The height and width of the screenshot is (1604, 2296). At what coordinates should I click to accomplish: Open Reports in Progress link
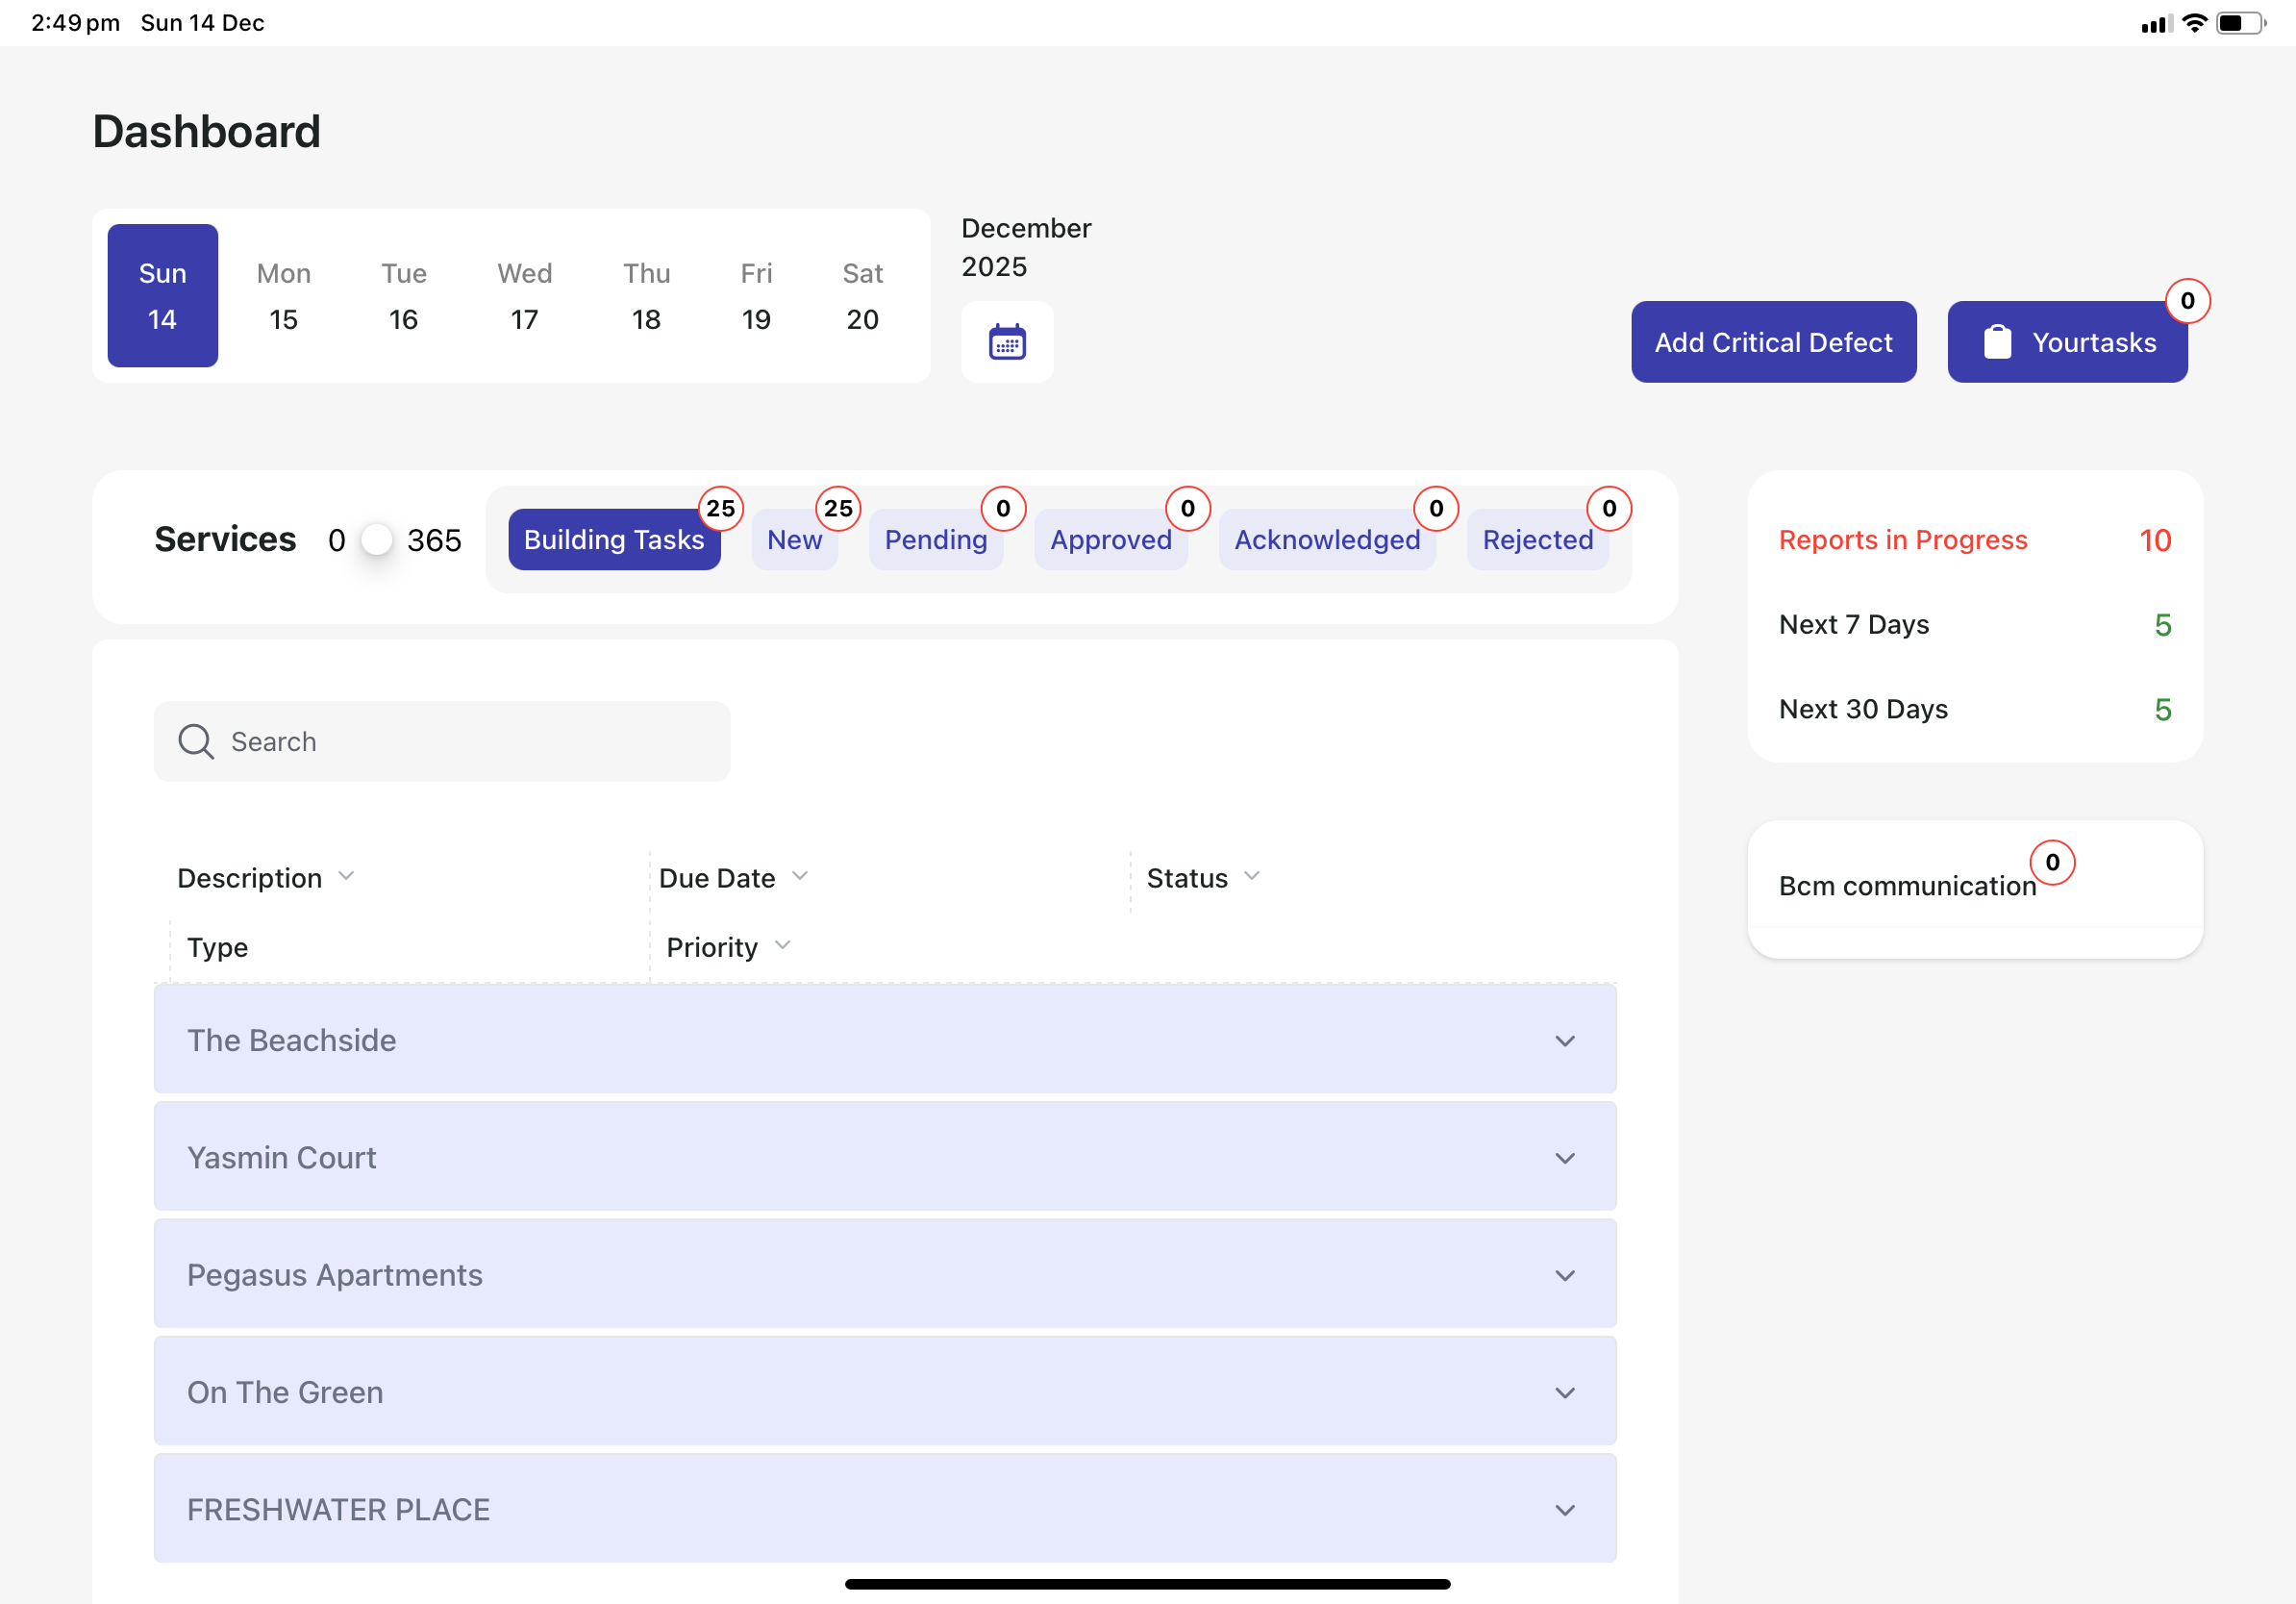1902,540
